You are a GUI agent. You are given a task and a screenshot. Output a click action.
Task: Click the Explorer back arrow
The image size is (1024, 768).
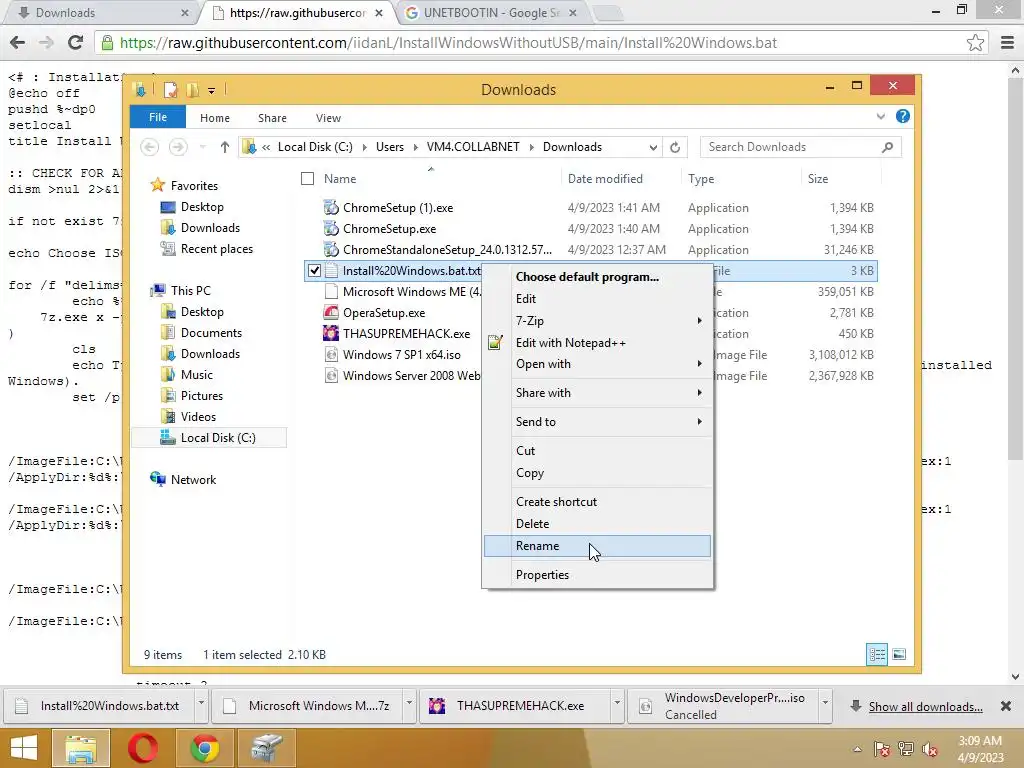(150, 147)
